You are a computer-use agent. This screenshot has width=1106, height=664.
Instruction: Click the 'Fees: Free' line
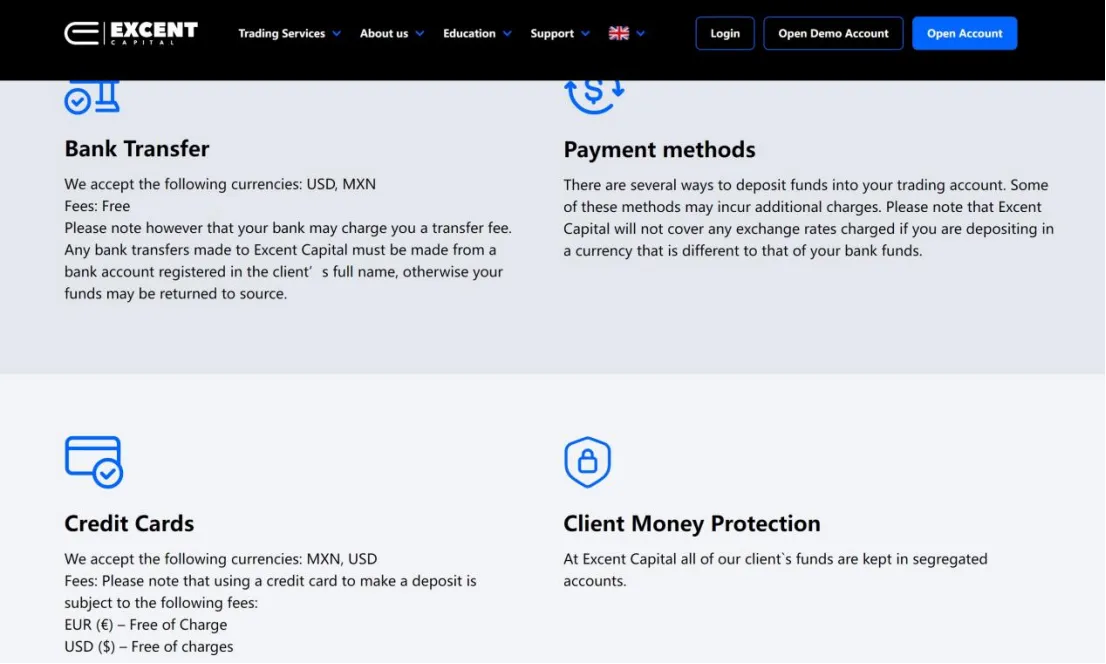tap(97, 206)
